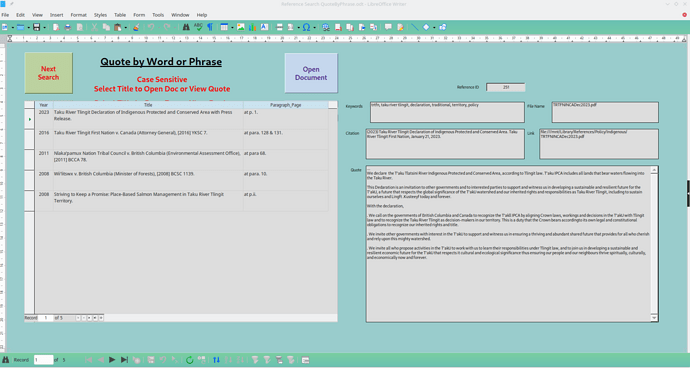Click the Save document icon
690x368 pixels.
tap(37, 27)
